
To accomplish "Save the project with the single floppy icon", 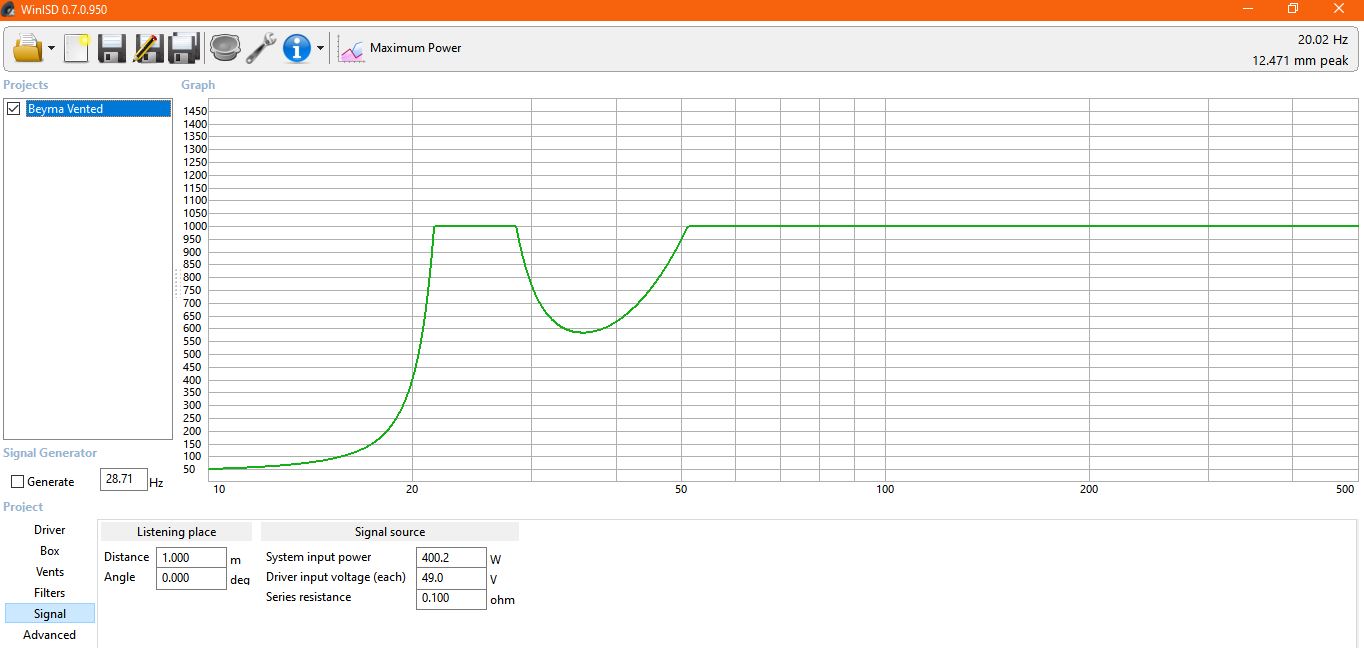I will 112,47.
